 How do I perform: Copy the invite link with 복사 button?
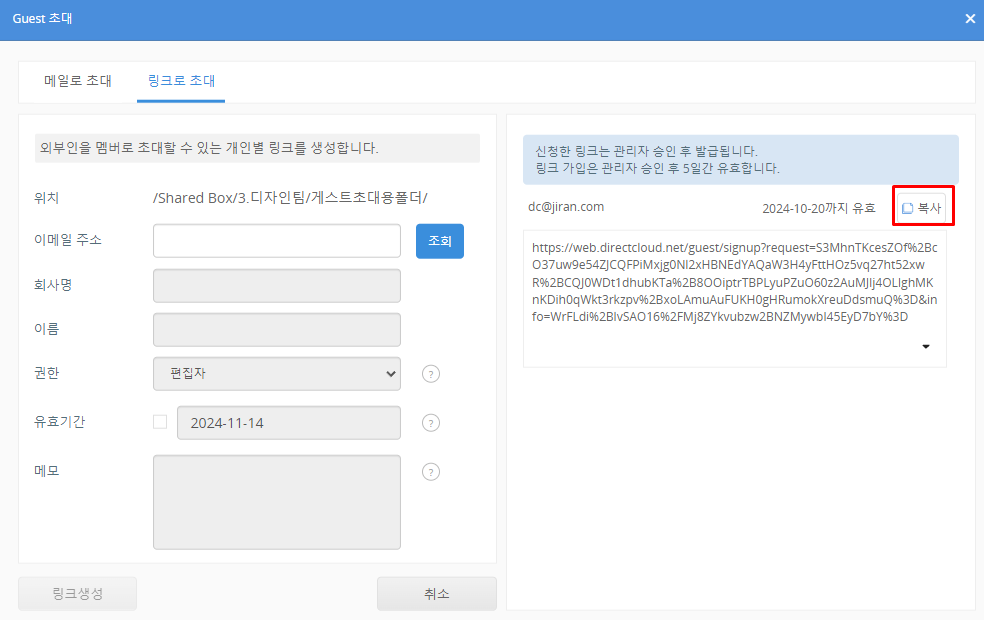pos(922,208)
